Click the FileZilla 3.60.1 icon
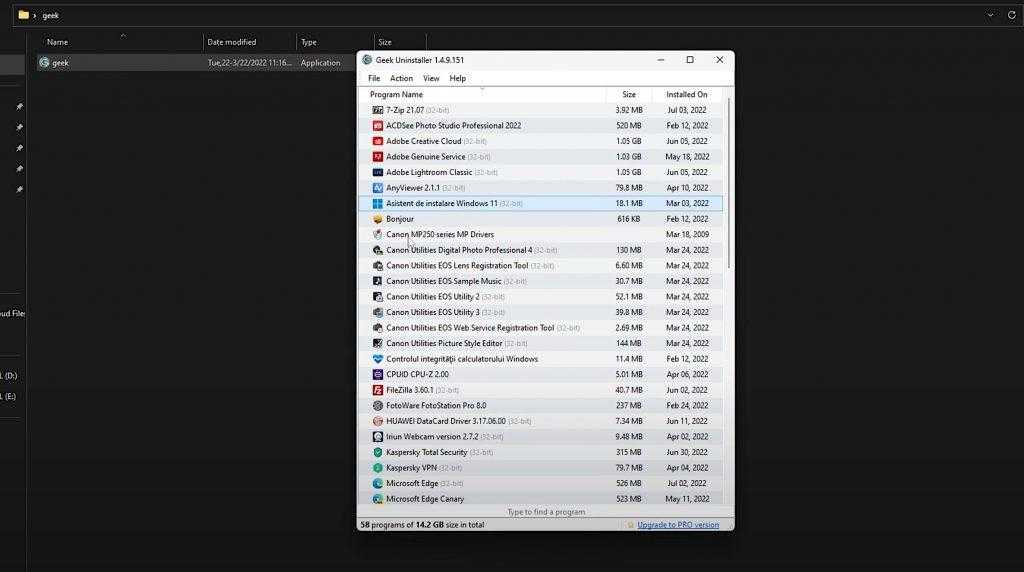The image size is (1024, 572). (x=377, y=390)
